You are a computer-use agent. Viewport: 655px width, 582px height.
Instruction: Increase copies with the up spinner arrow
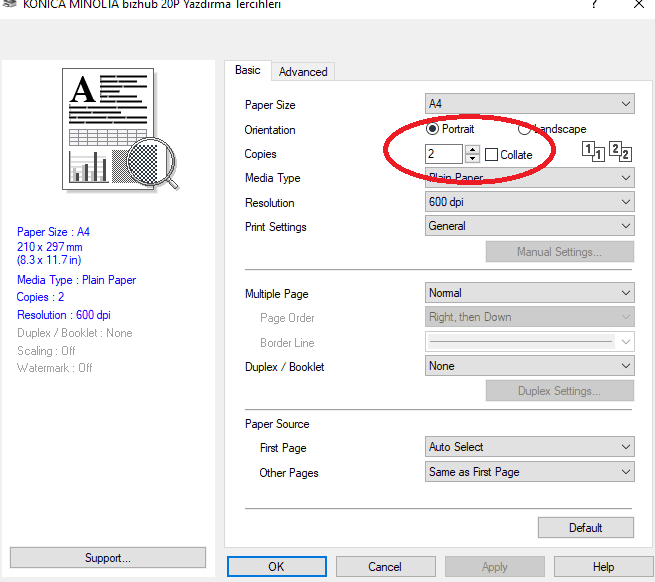[473, 149]
